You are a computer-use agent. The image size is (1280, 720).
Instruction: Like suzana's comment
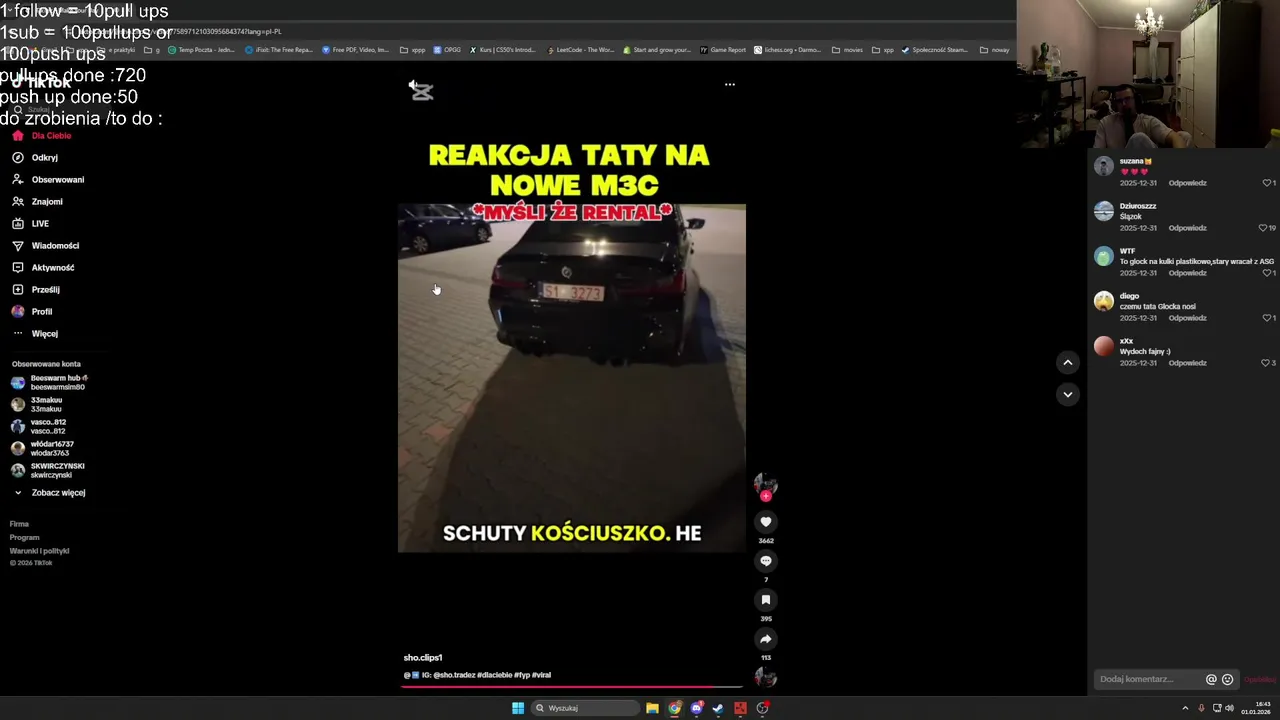(x=1266, y=183)
